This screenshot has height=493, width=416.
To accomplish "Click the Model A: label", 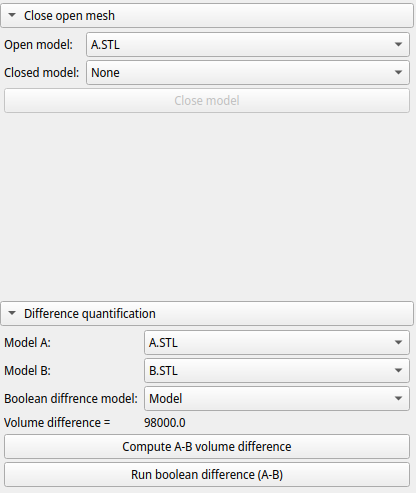I will coord(27,343).
